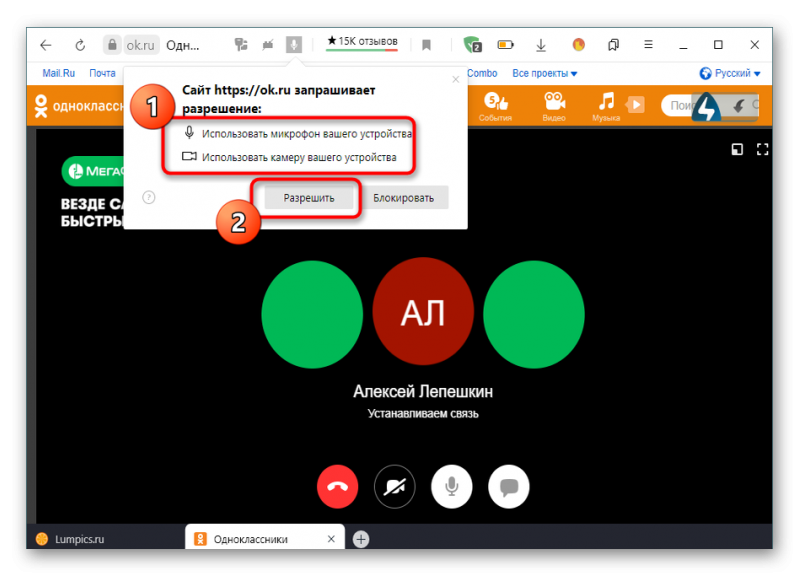
Task: Click the ok.ru address field
Action: [140, 45]
